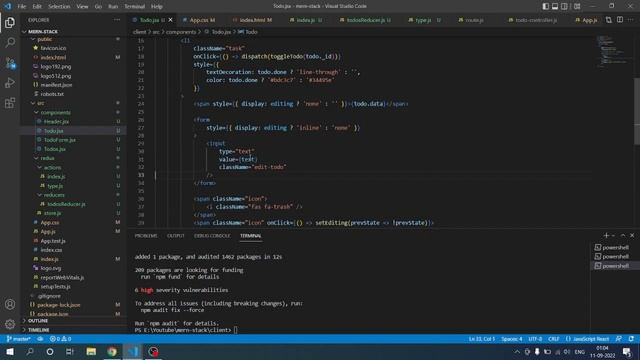The height and width of the screenshot is (360, 640).
Task: Close the Todo.jsx editor tab
Action: click(171, 20)
